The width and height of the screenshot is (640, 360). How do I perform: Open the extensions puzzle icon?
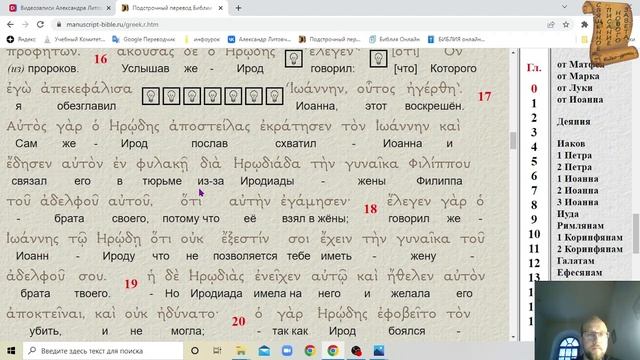pyautogui.click(x=584, y=24)
